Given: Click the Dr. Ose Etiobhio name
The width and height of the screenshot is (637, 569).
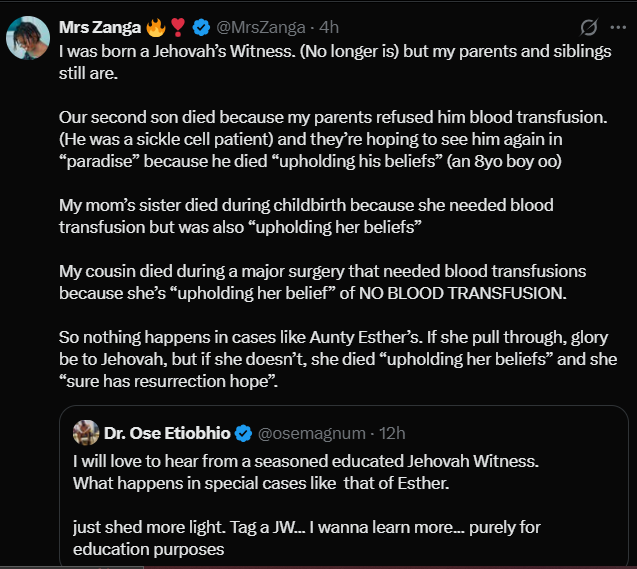Looking at the screenshot, I should 167,433.
